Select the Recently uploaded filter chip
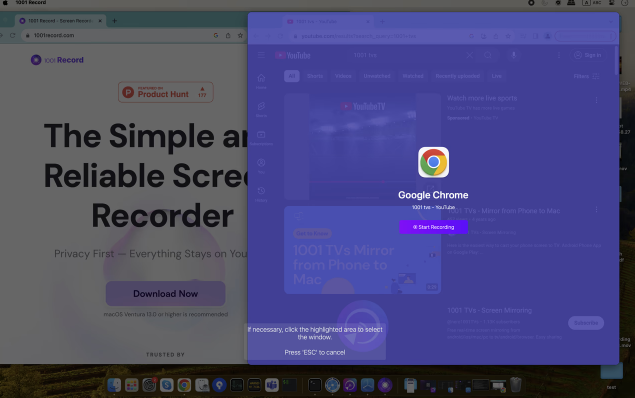635x398 pixels. [x=458, y=76]
